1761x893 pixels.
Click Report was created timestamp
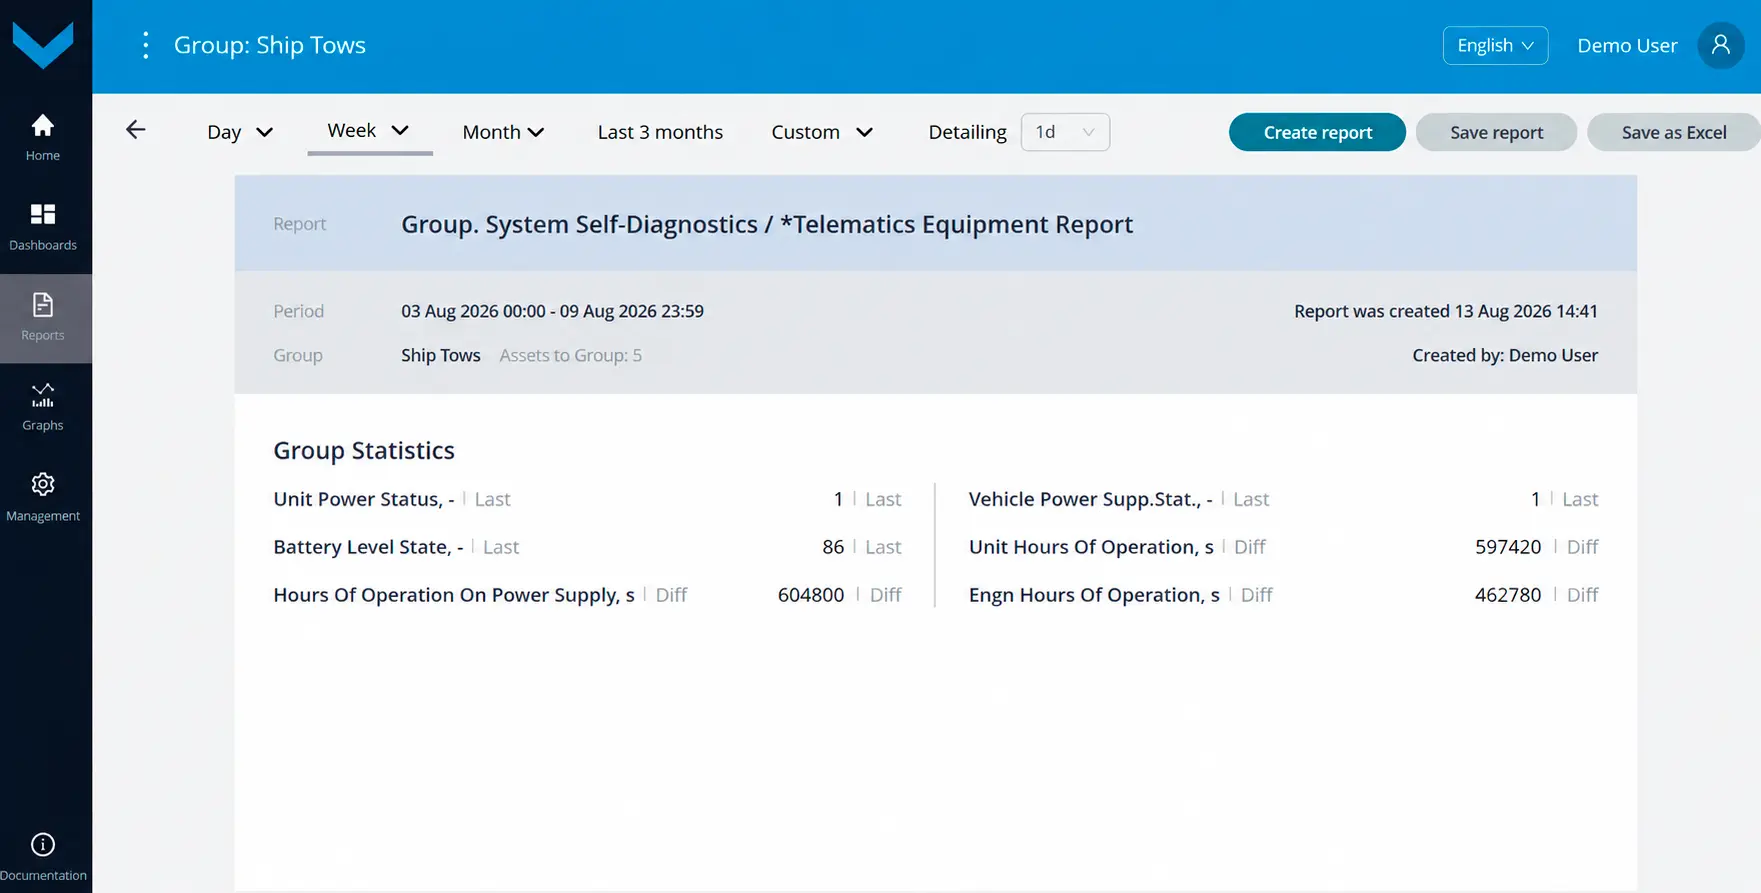1446,311
